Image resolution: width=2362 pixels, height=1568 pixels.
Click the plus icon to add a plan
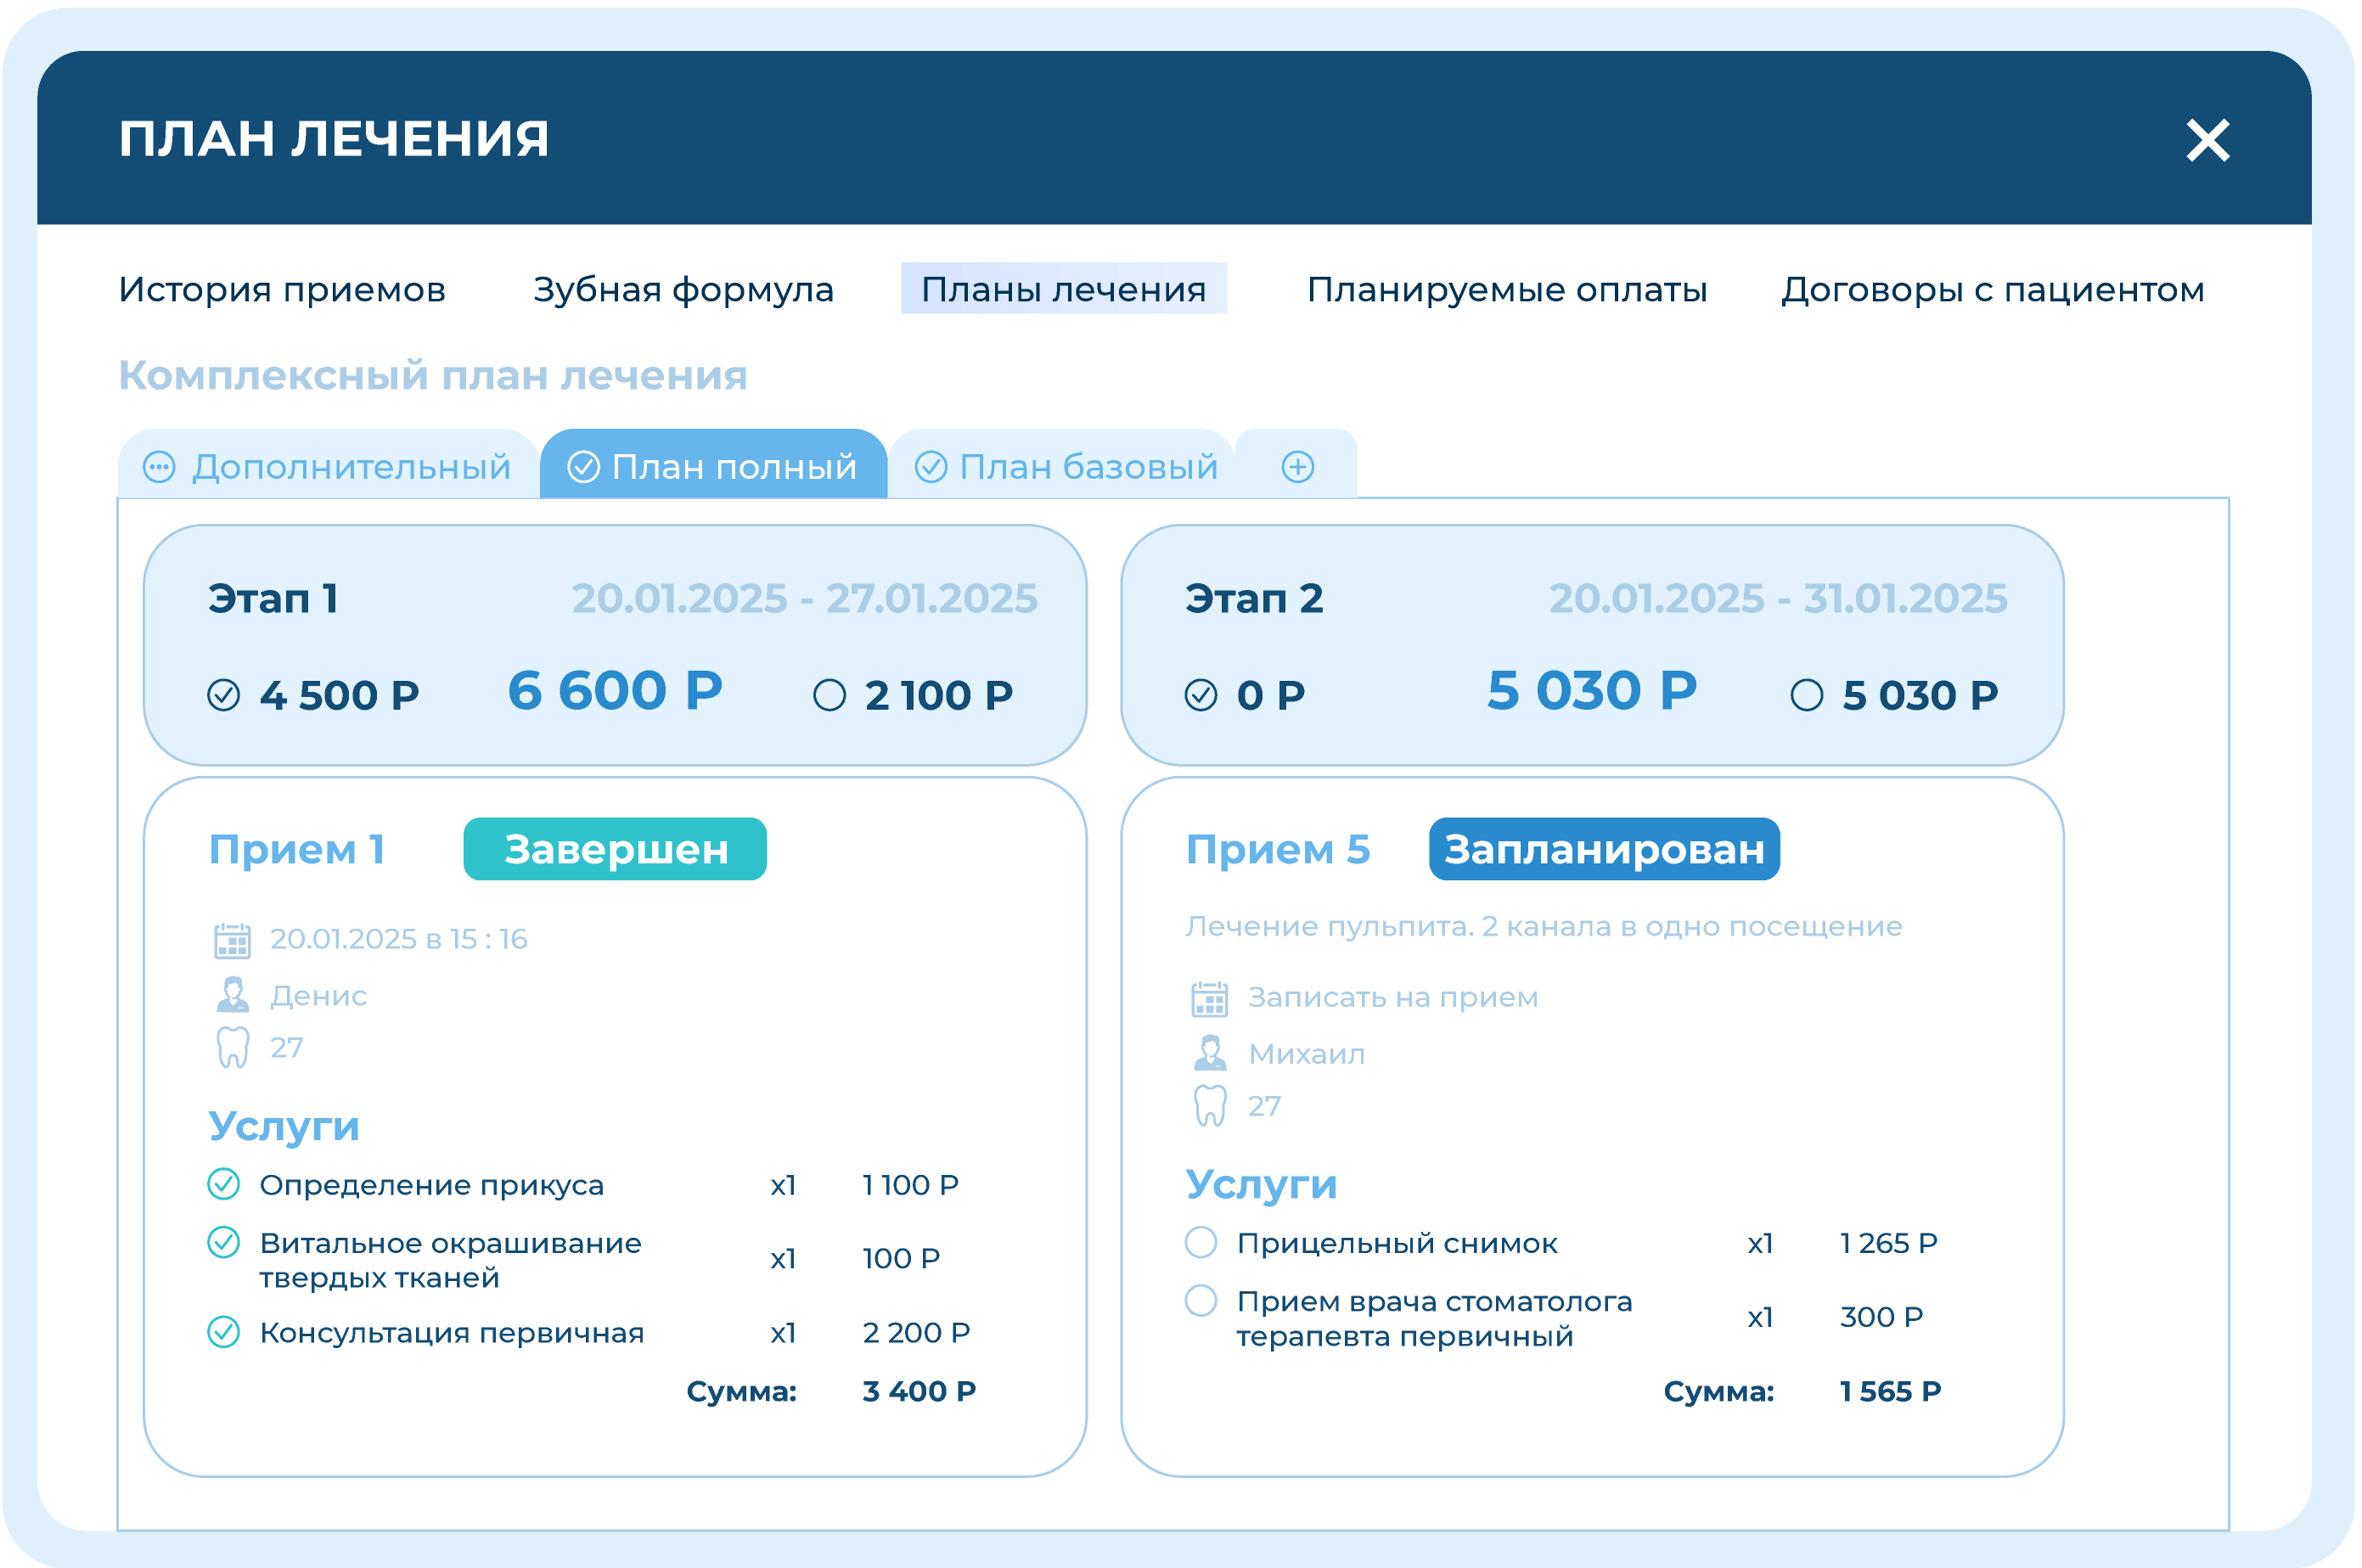pyautogui.click(x=1297, y=467)
